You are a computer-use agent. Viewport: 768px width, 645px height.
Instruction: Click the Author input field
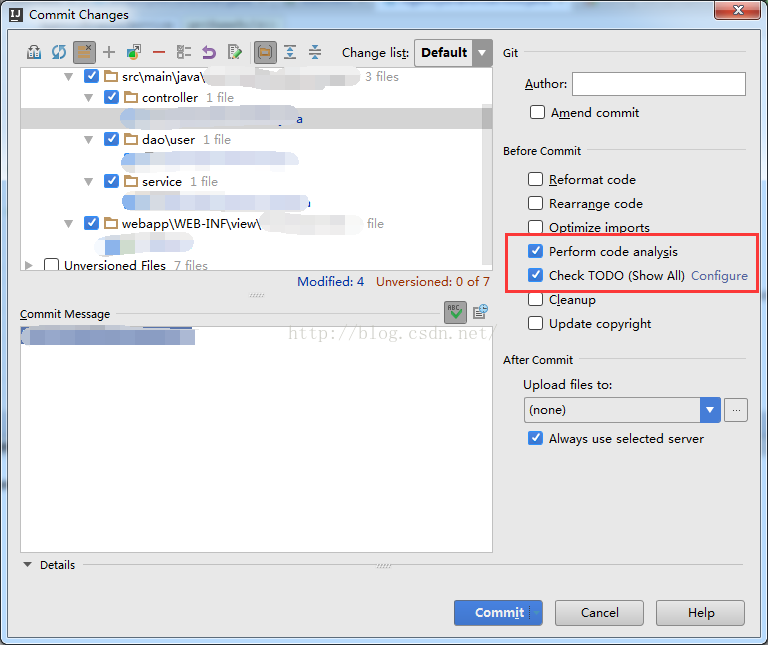(658, 84)
